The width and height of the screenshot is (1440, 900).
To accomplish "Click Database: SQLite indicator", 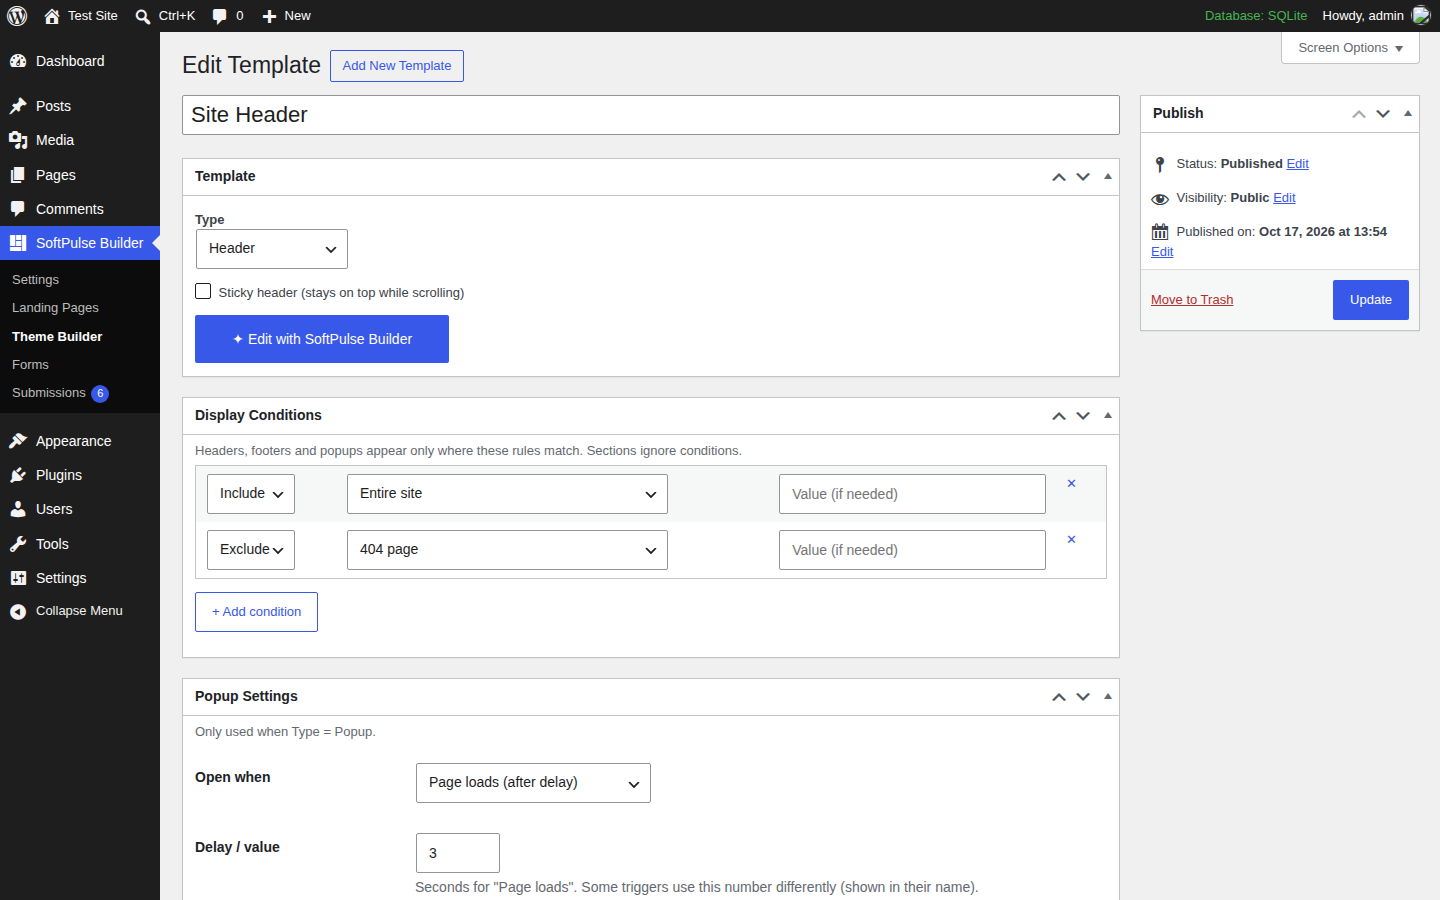I will click(x=1256, y=16).
